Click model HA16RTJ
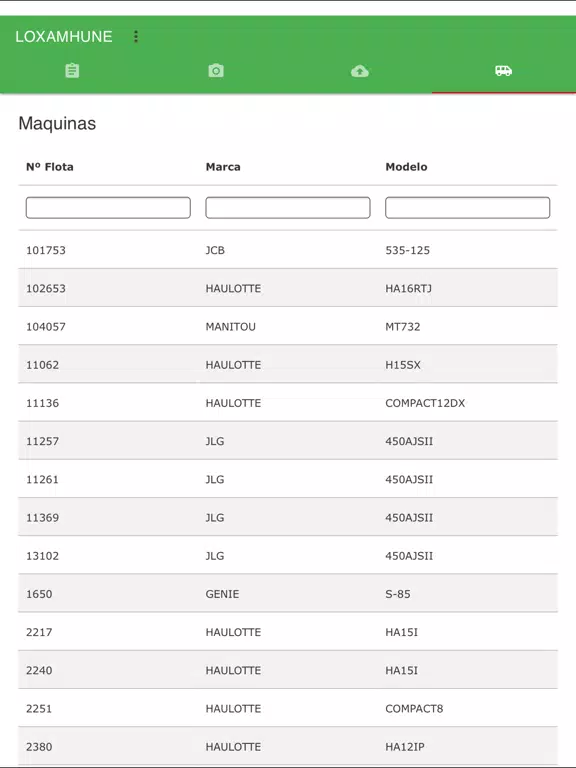The width and height of the screenshot is (576, 768). tap(408, 288)
